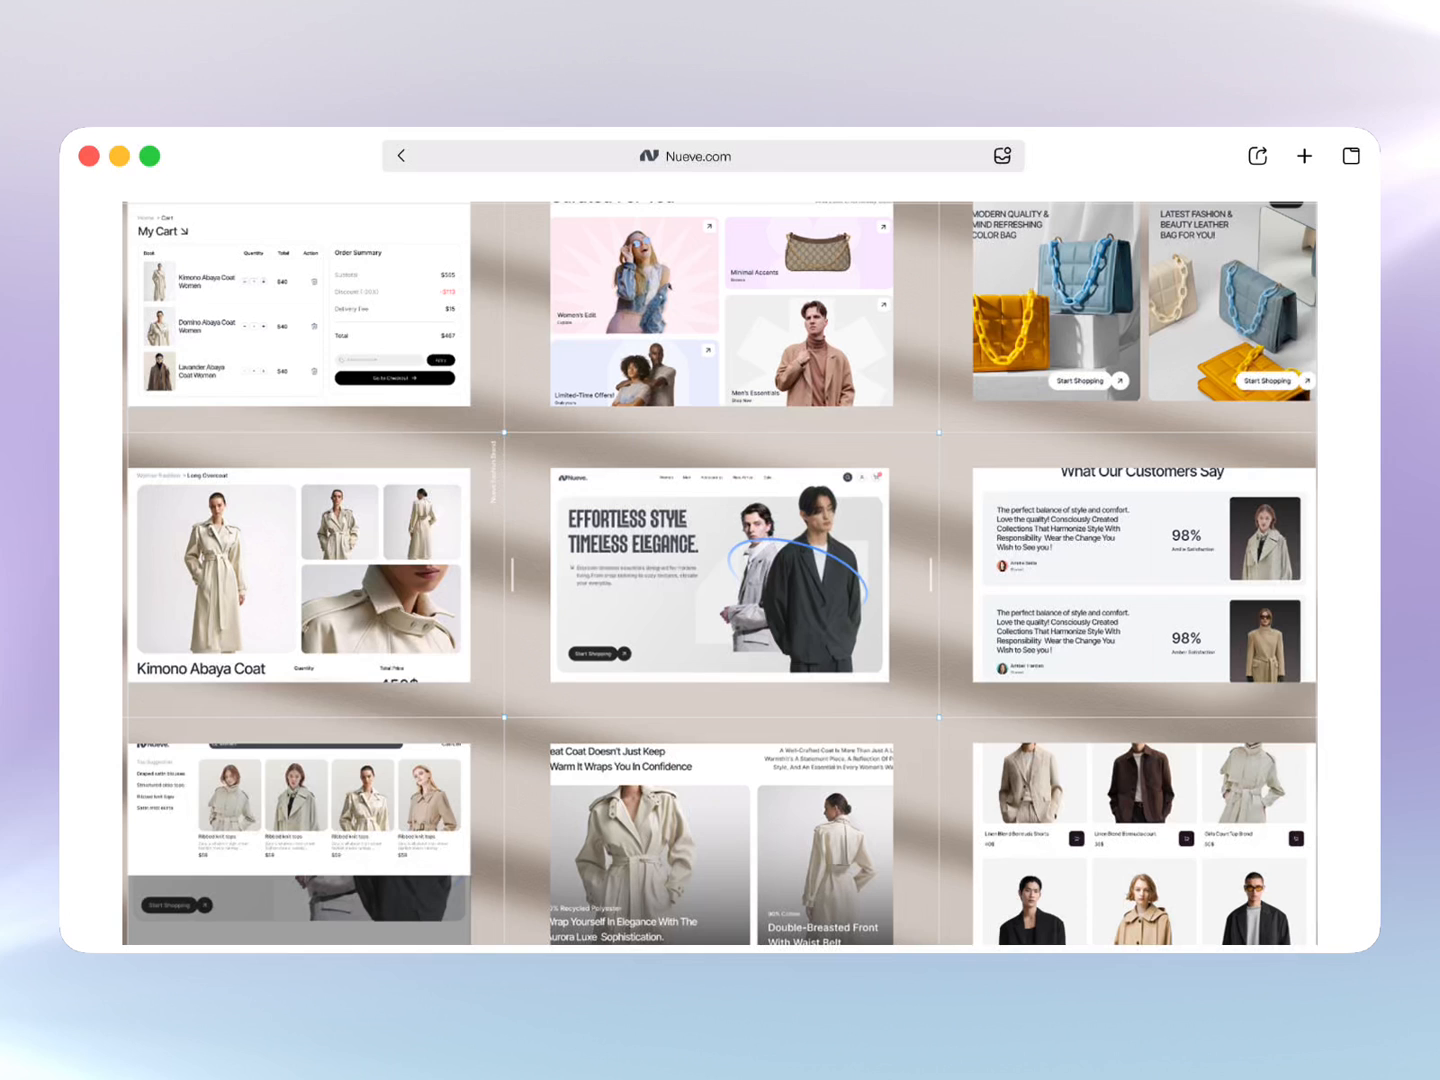Expand the Limited-Time Offers card arrow
The height and width of the screenshot is (1080, 1440).
coord(708,351)
